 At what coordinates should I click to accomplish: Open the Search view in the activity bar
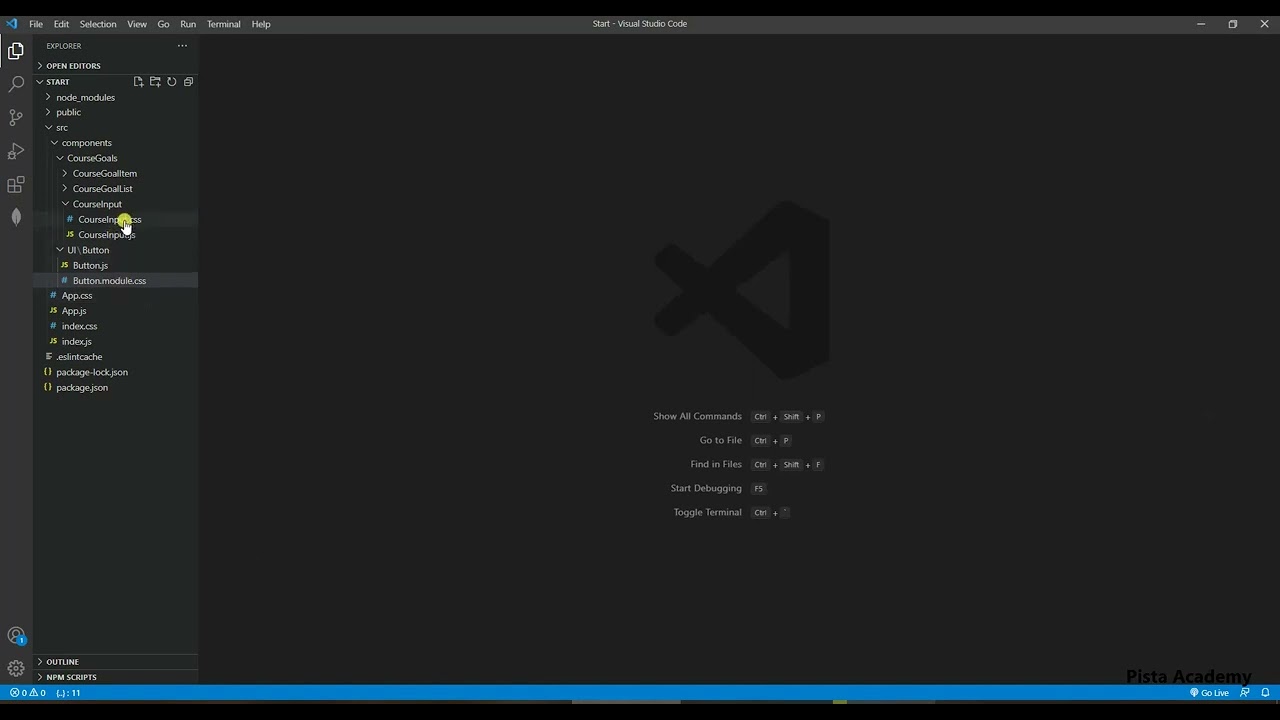coord(16,84)
